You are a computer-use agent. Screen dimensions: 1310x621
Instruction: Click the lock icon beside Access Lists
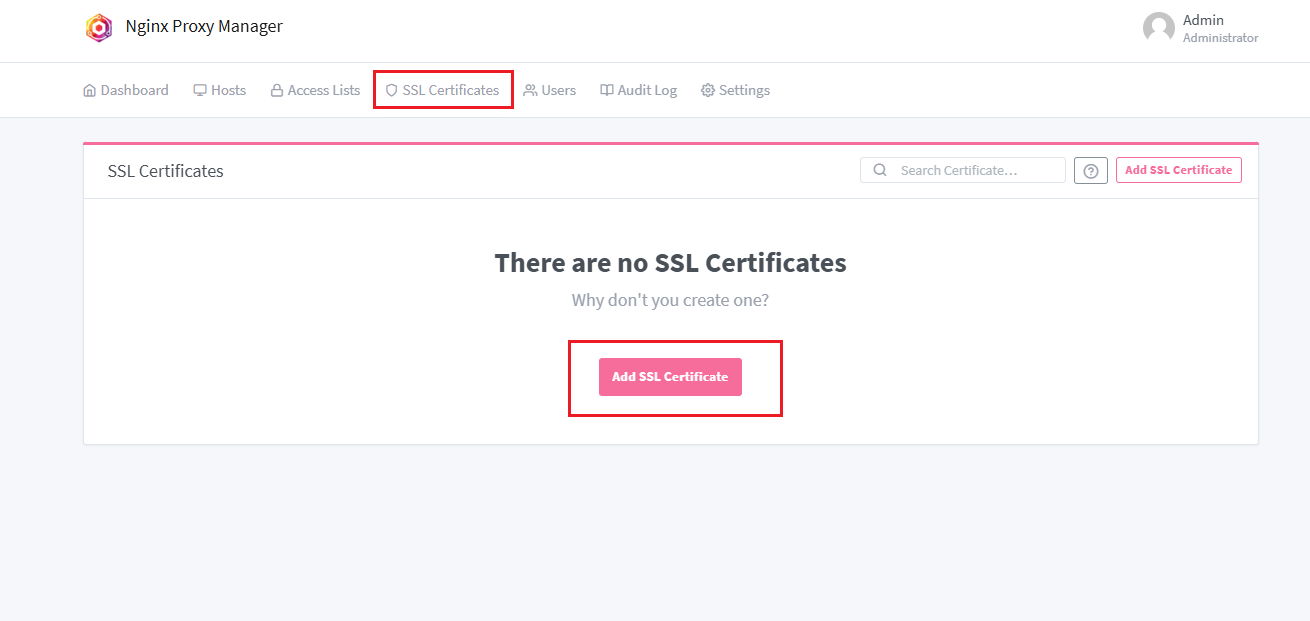tap(277, 90)
